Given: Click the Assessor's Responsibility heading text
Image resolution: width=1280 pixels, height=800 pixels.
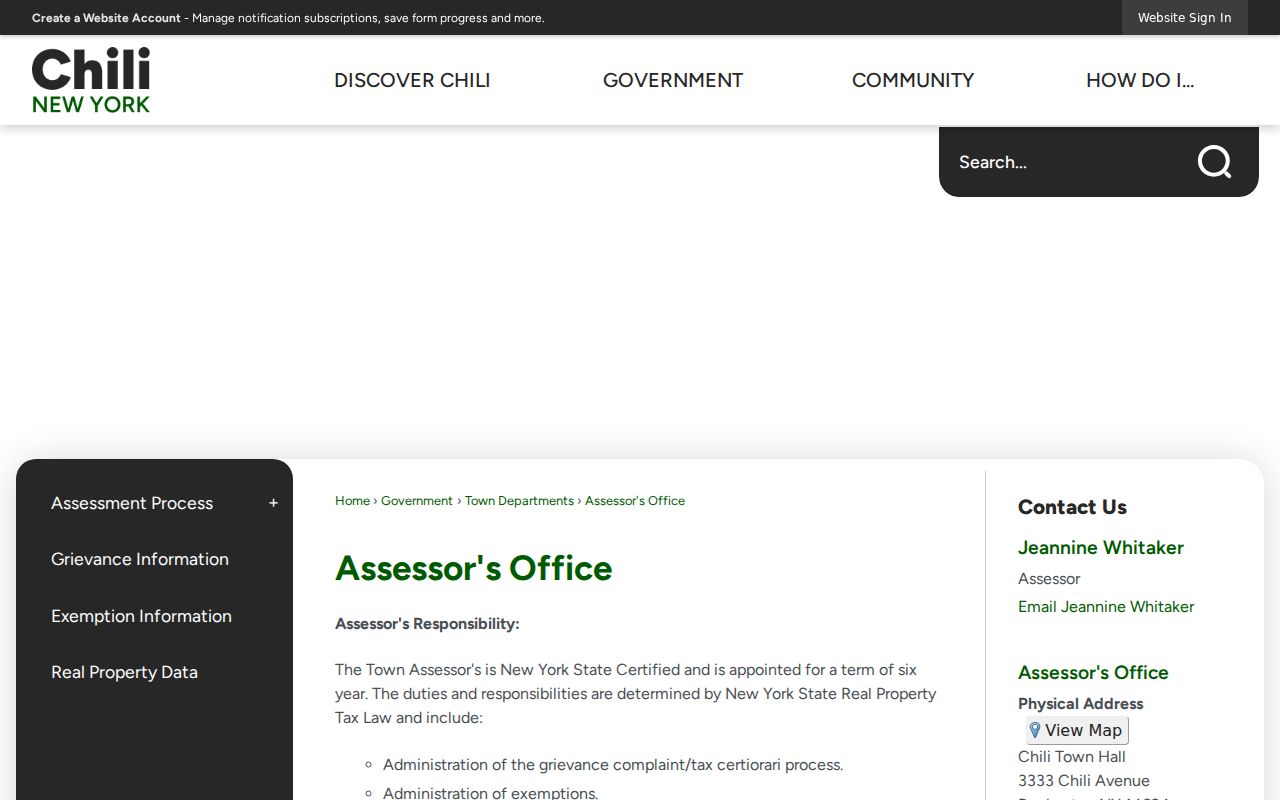Looking at the screenshot, I should 427,624.
